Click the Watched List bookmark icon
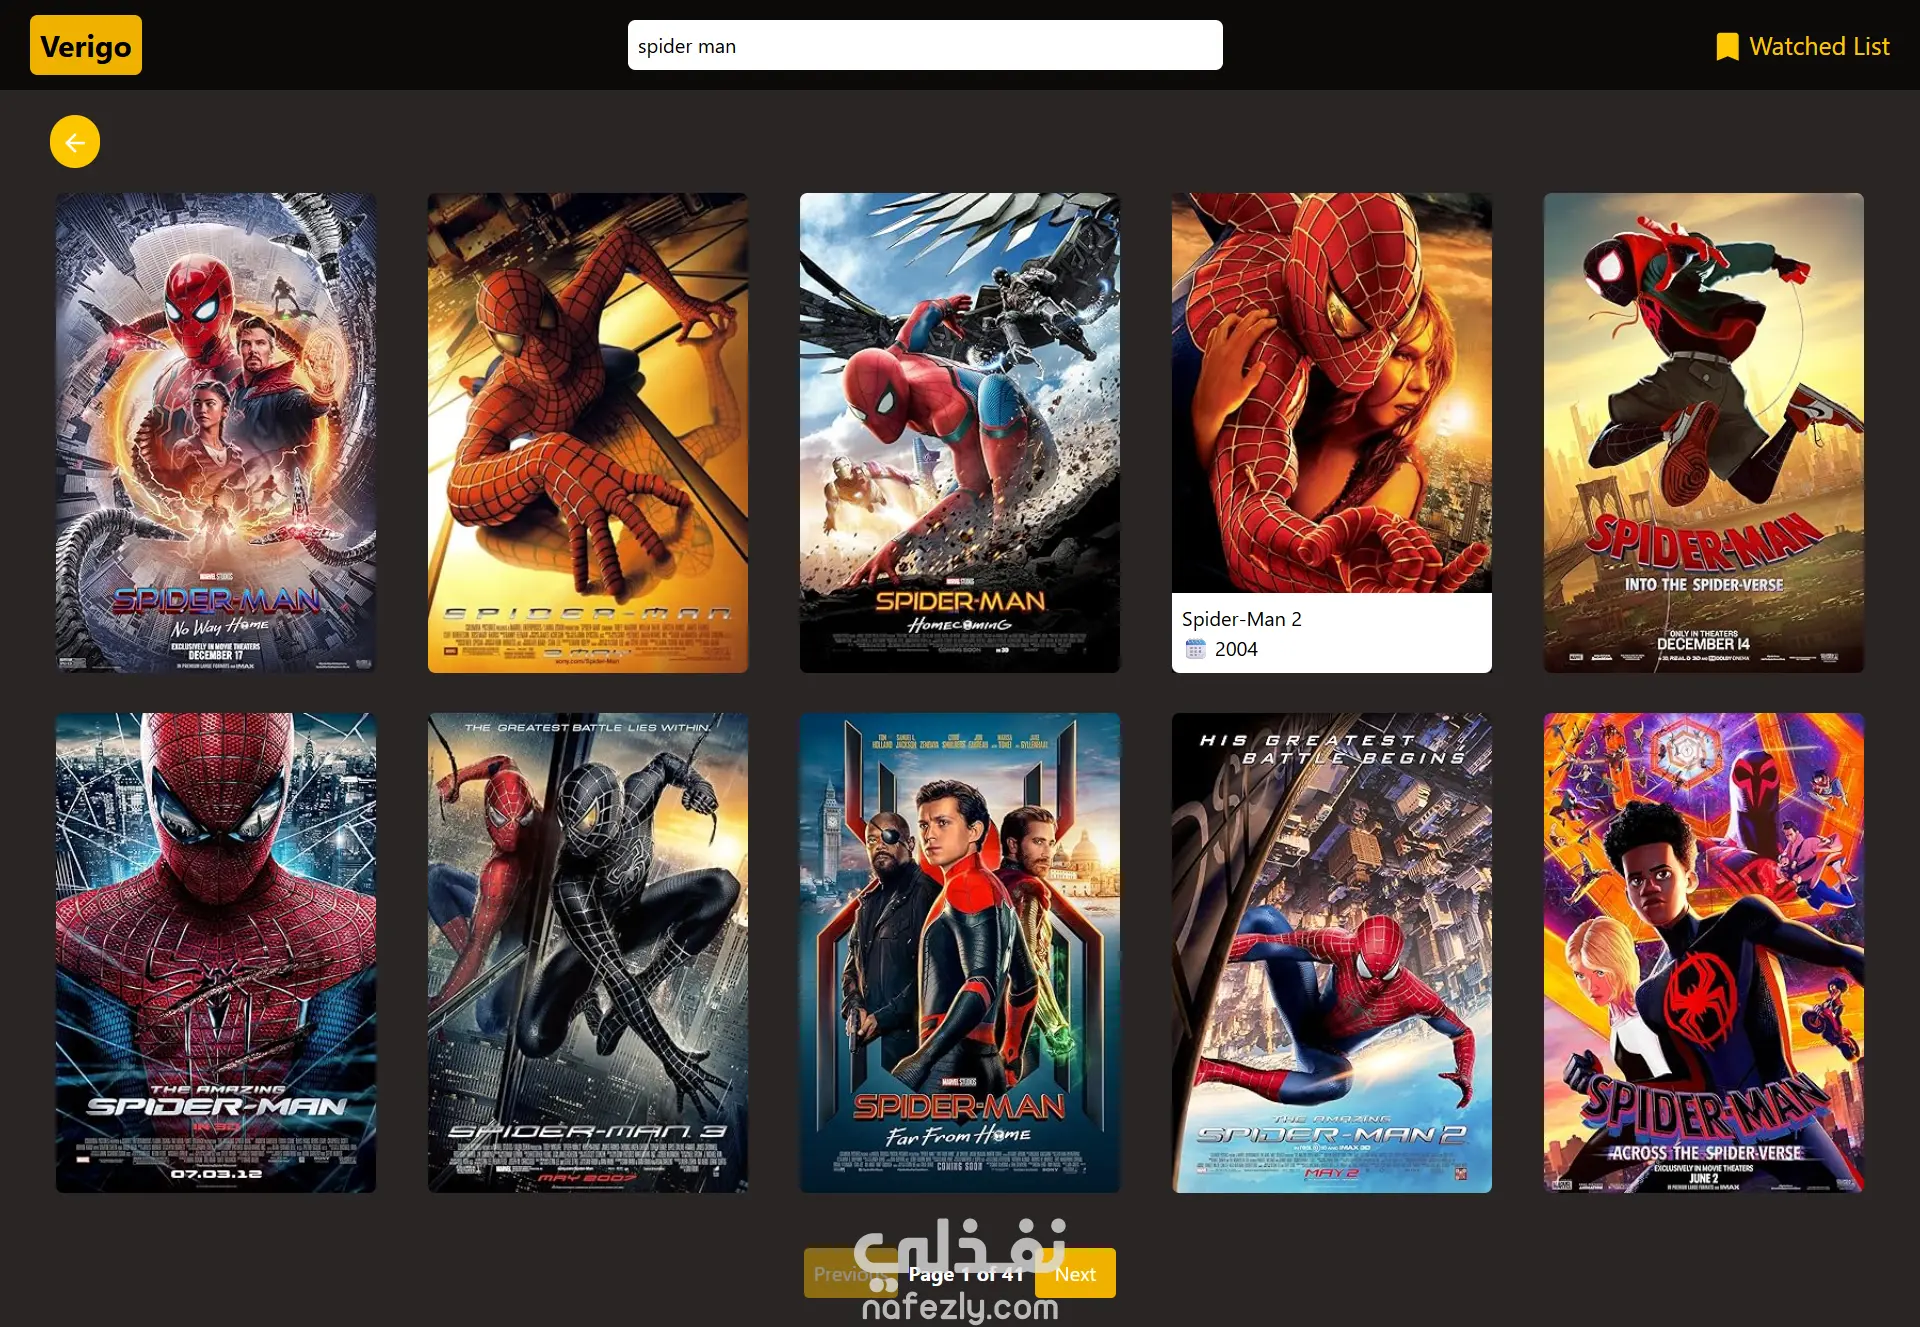This screenshot has width=1920, height=1327. [1727, 47]
